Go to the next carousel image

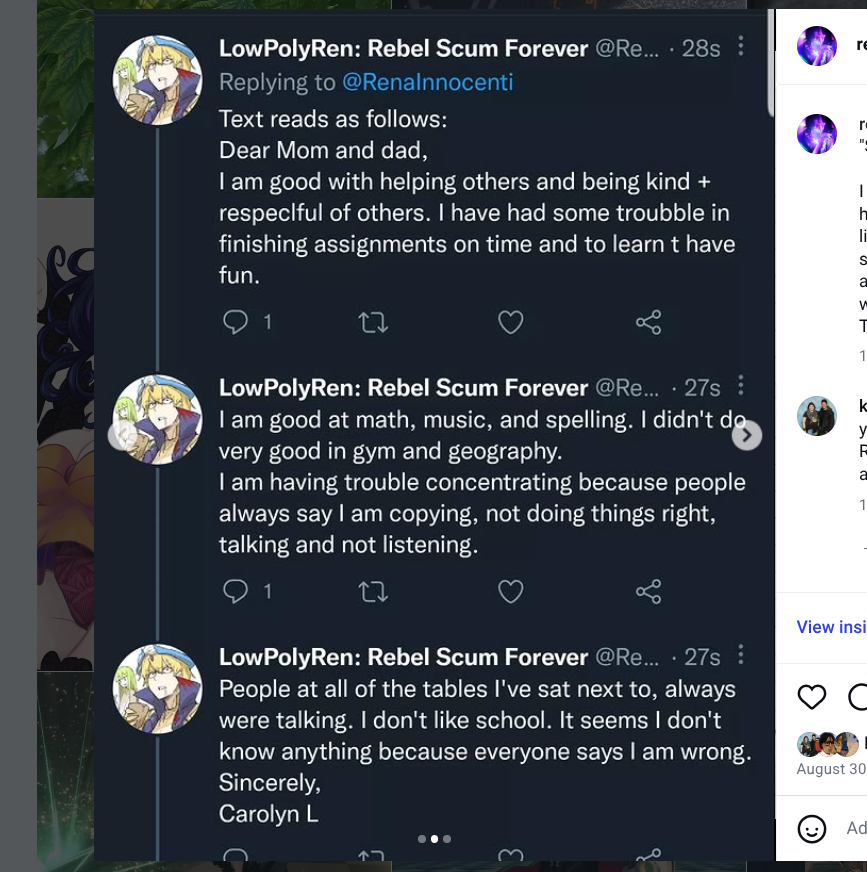(747, 435)
